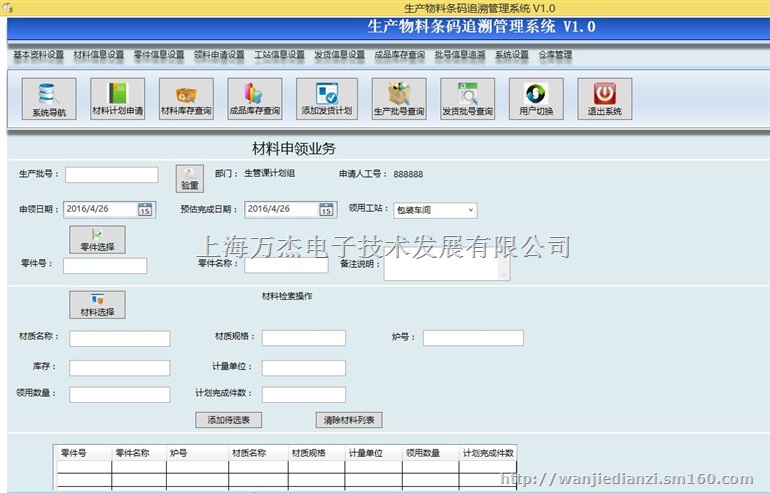Image resolution: width=770 pixels, height=493 pixels.
Task: Focus the 零件名称 input field
Action: (286, 265)
